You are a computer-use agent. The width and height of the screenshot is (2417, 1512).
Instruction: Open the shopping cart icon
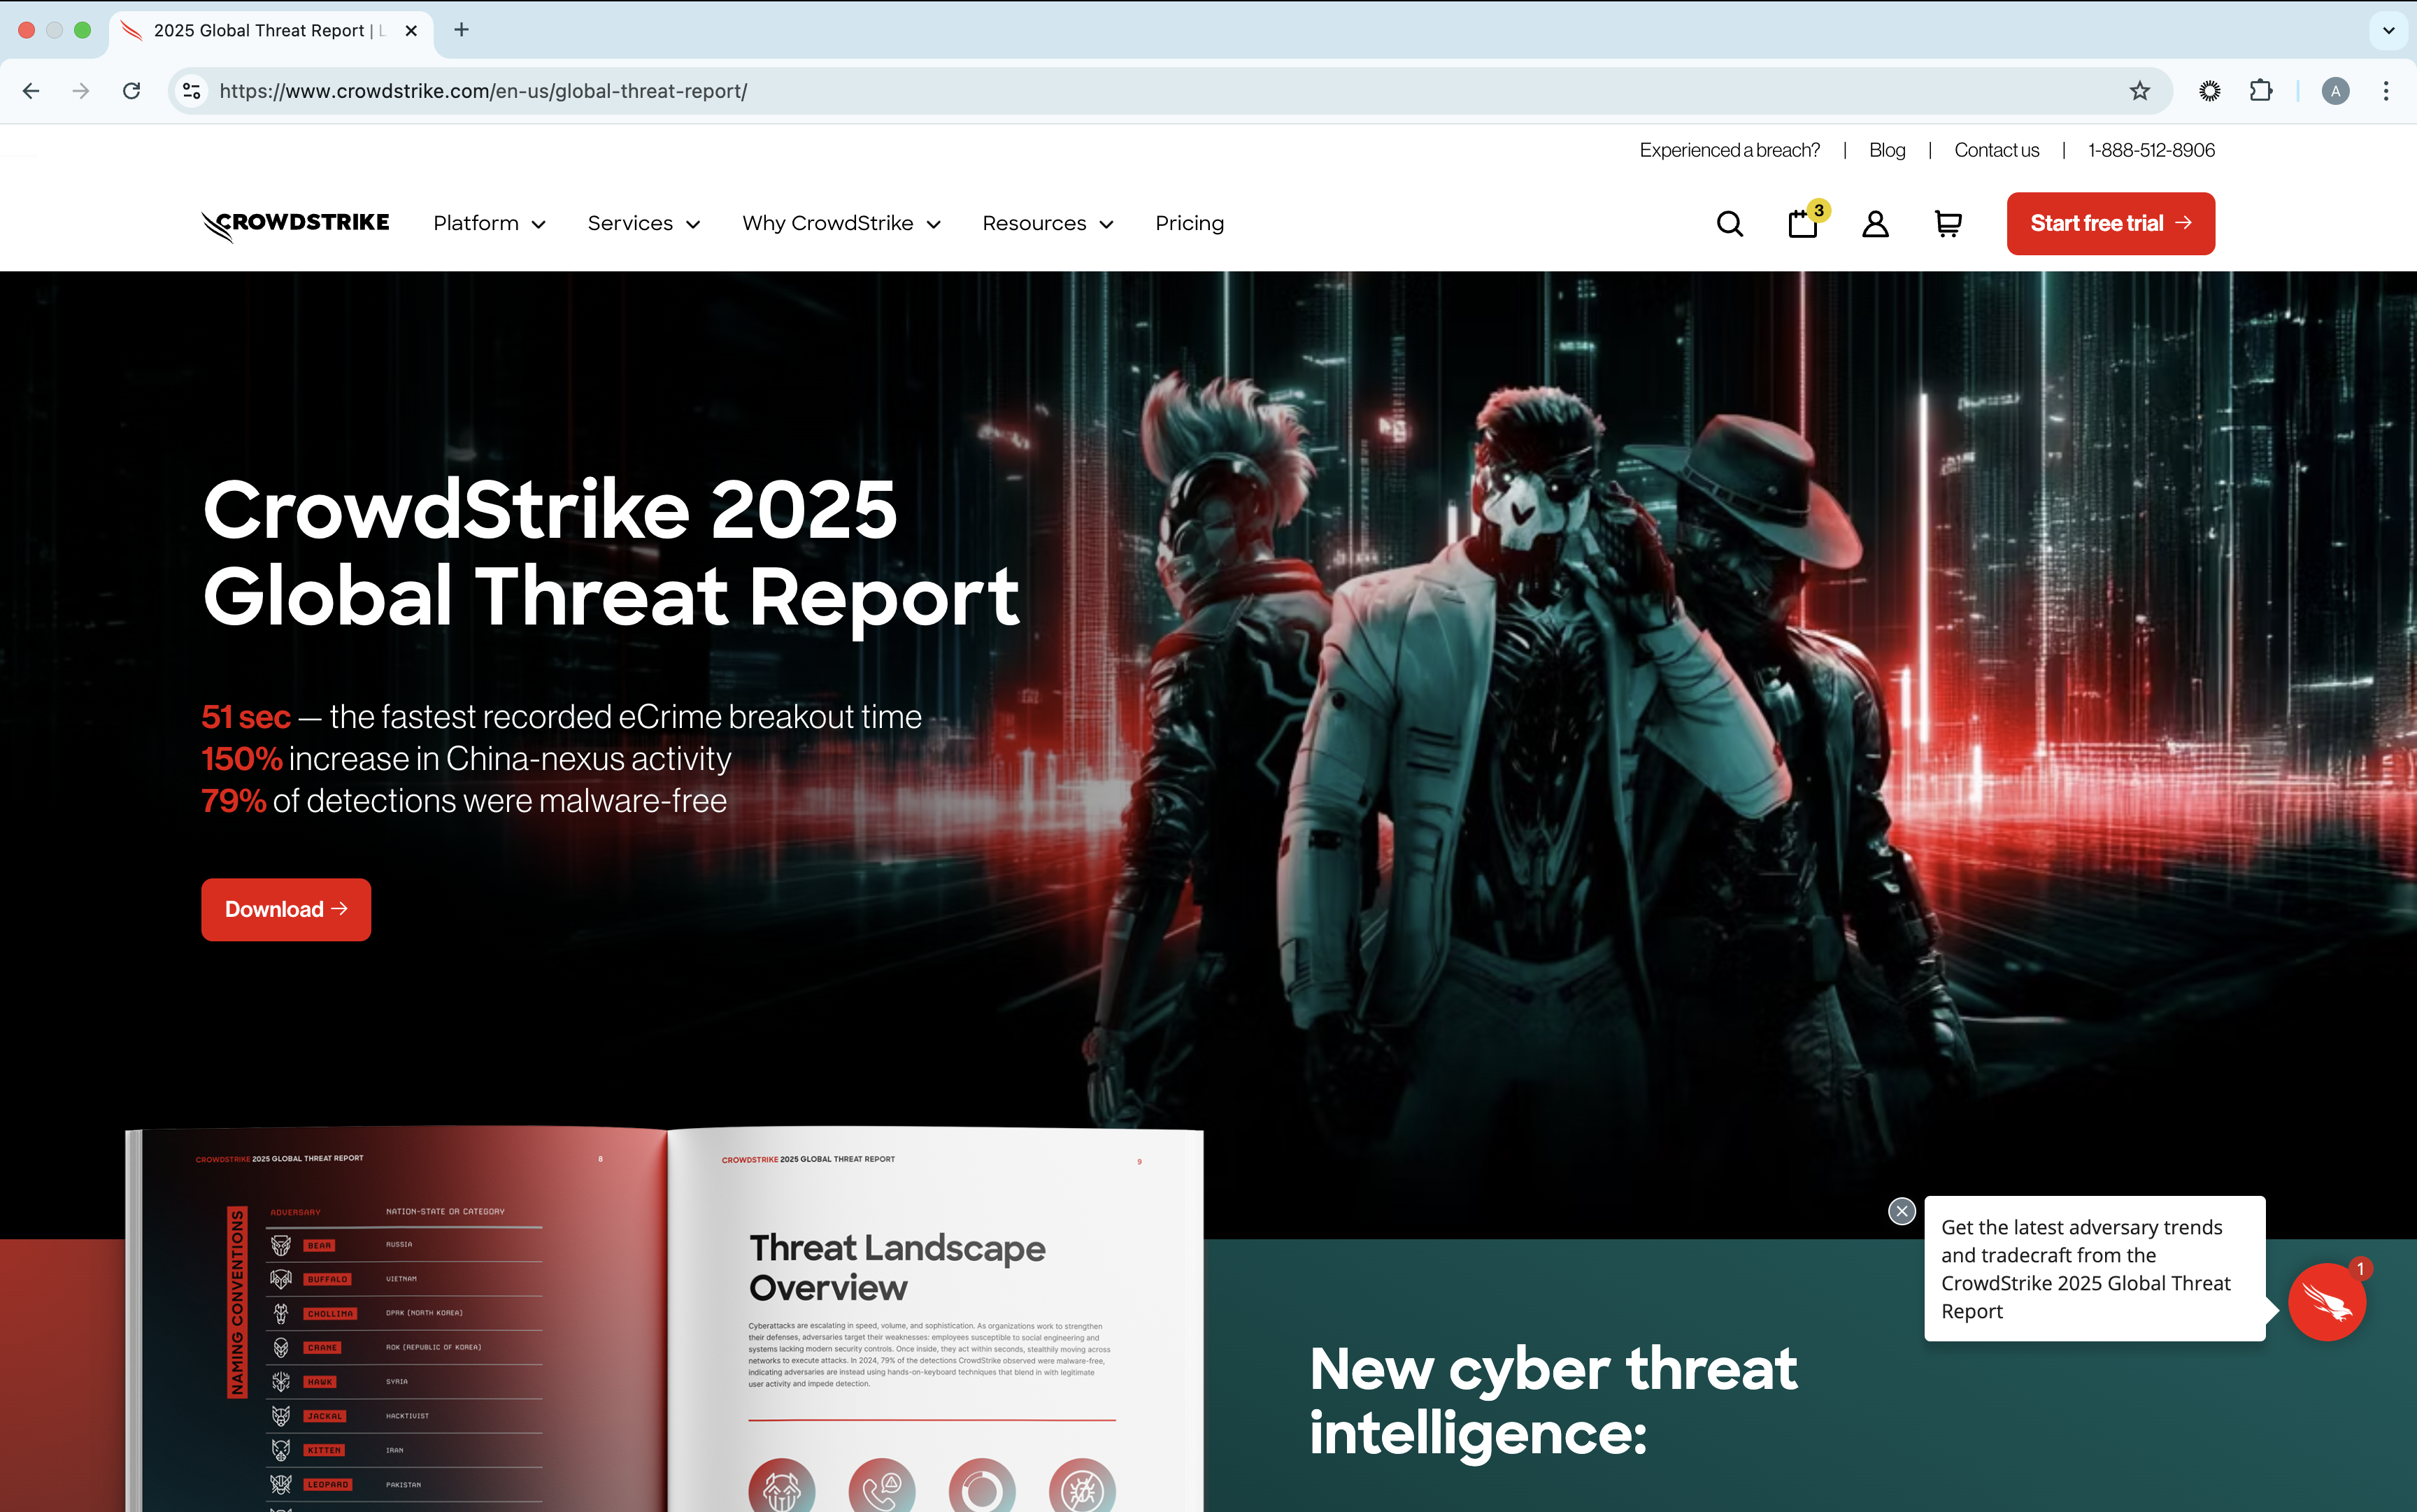[1947, 224]
